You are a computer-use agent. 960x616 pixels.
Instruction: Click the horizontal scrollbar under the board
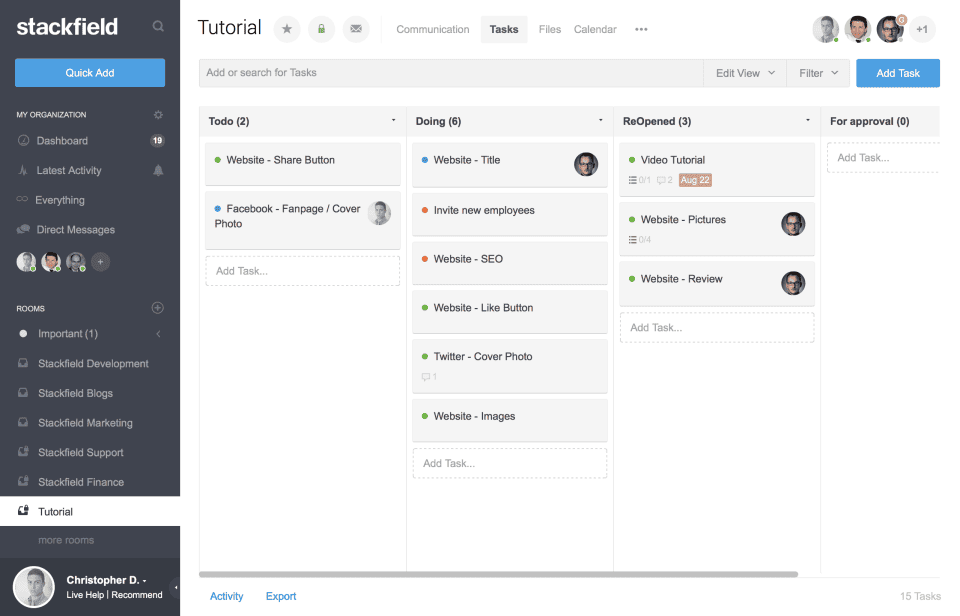(x=498, y=574)
